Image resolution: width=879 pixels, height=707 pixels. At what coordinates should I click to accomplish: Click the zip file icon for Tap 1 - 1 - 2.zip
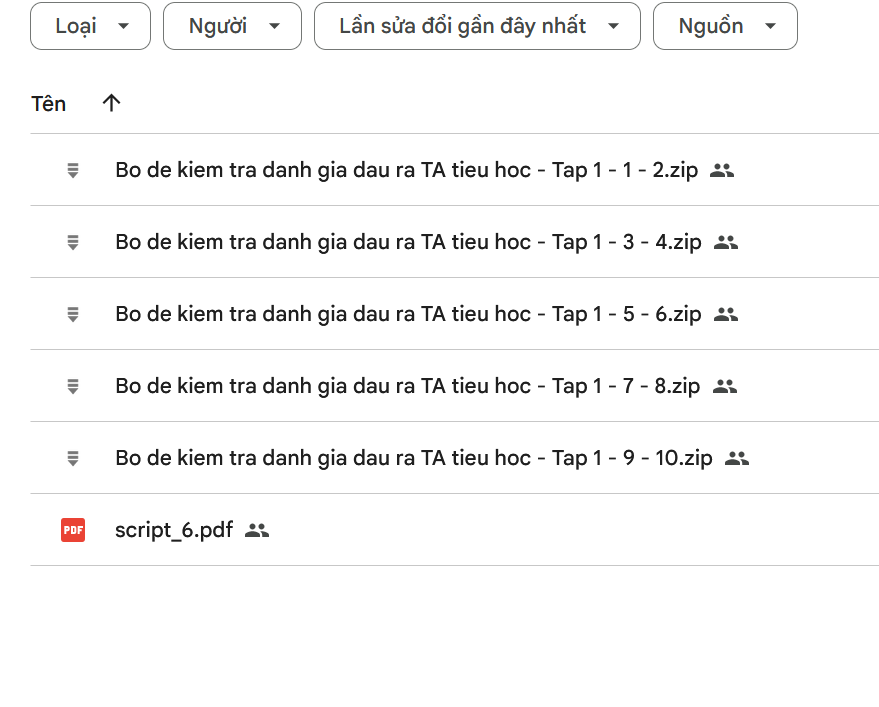[x=73, y=170]
